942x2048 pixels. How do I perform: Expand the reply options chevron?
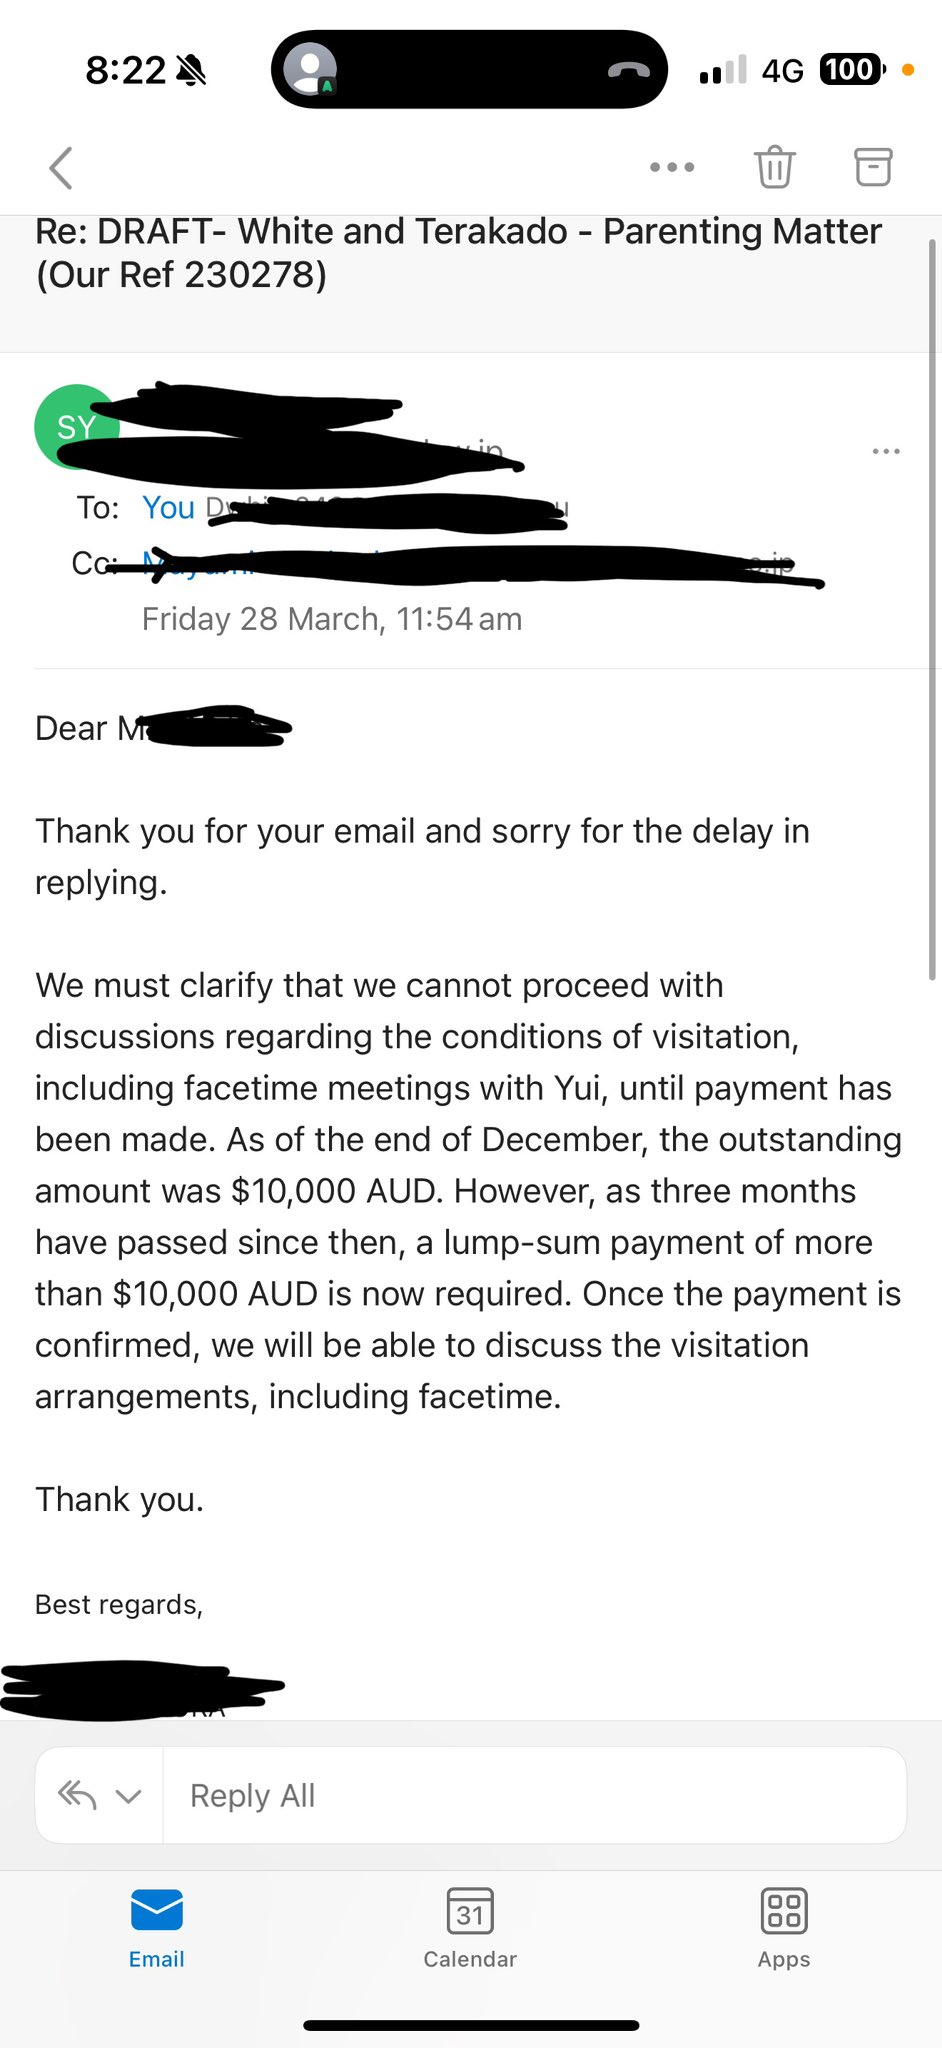pyautogui.click(x=128, y=1796)
